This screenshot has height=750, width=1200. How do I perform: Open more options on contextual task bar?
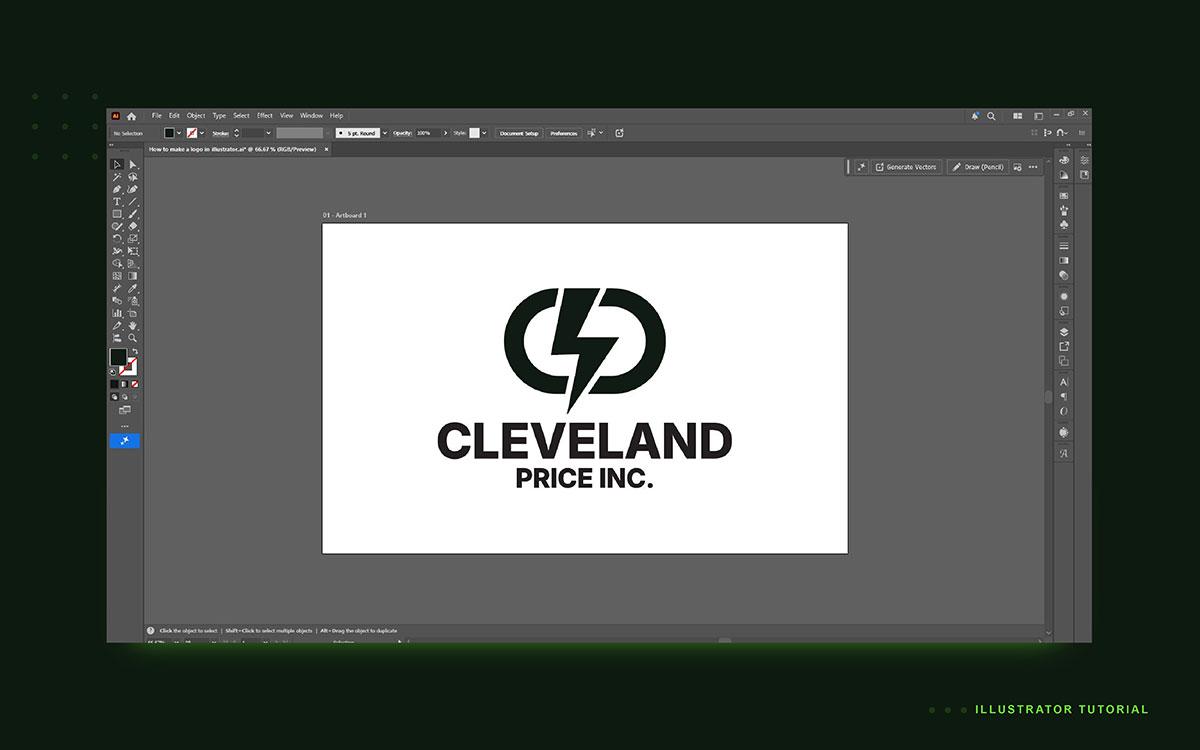[1033, 167]
